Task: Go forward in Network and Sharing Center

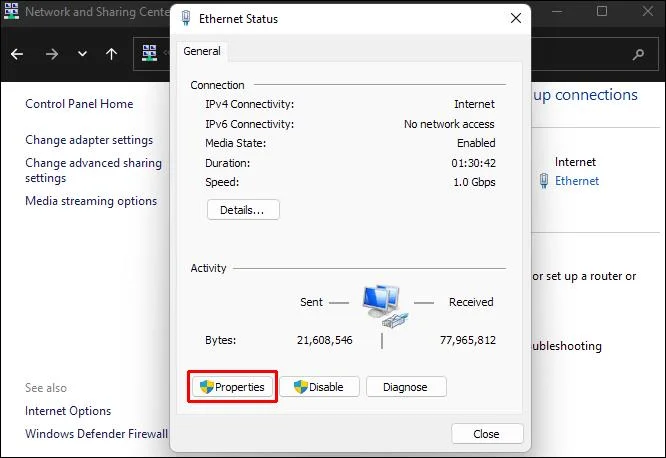Action: pyautogui.click(x=52, y=54)
